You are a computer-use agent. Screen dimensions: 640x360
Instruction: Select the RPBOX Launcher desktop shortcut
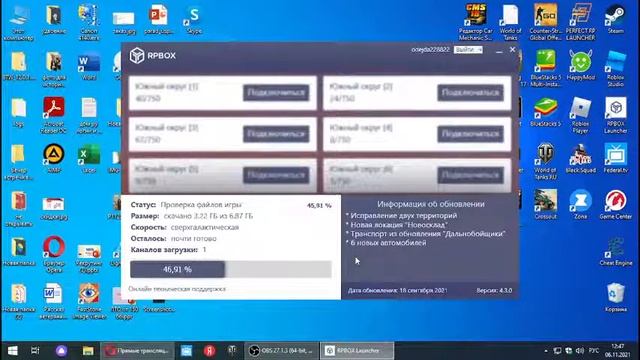tap(616, 115)
